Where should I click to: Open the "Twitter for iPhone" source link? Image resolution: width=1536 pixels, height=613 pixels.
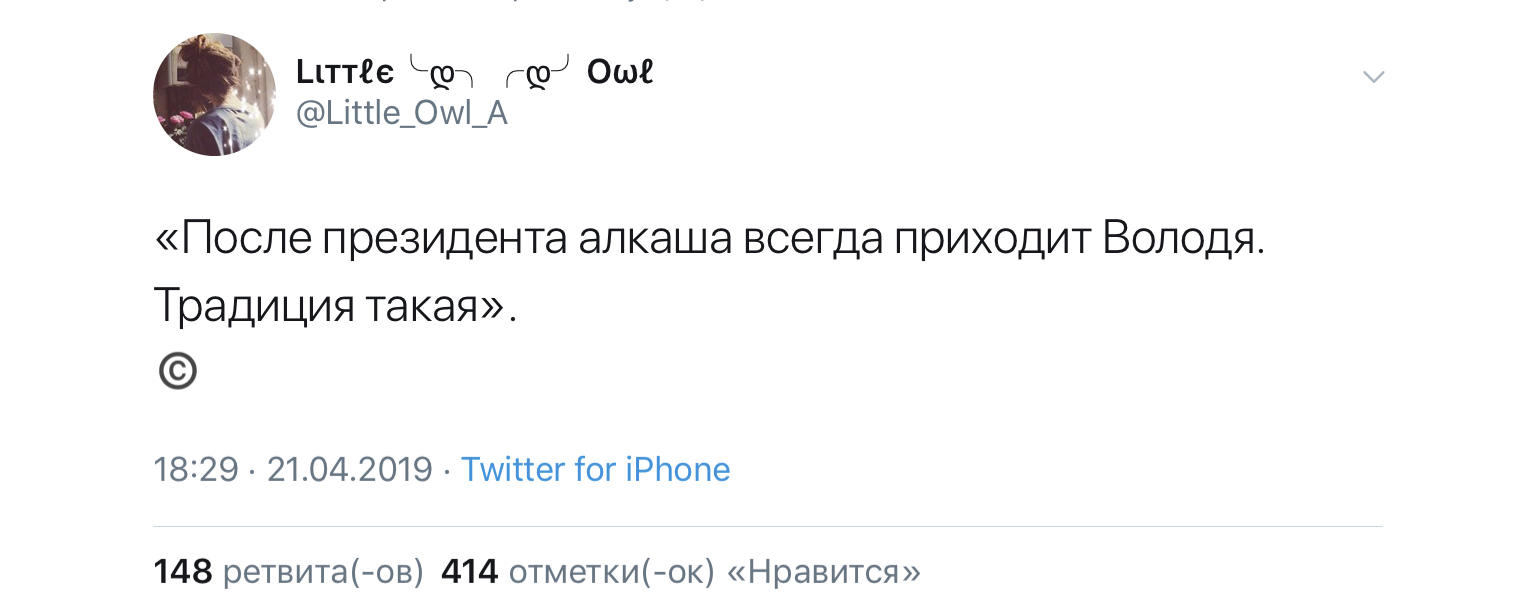pos(595,469)
